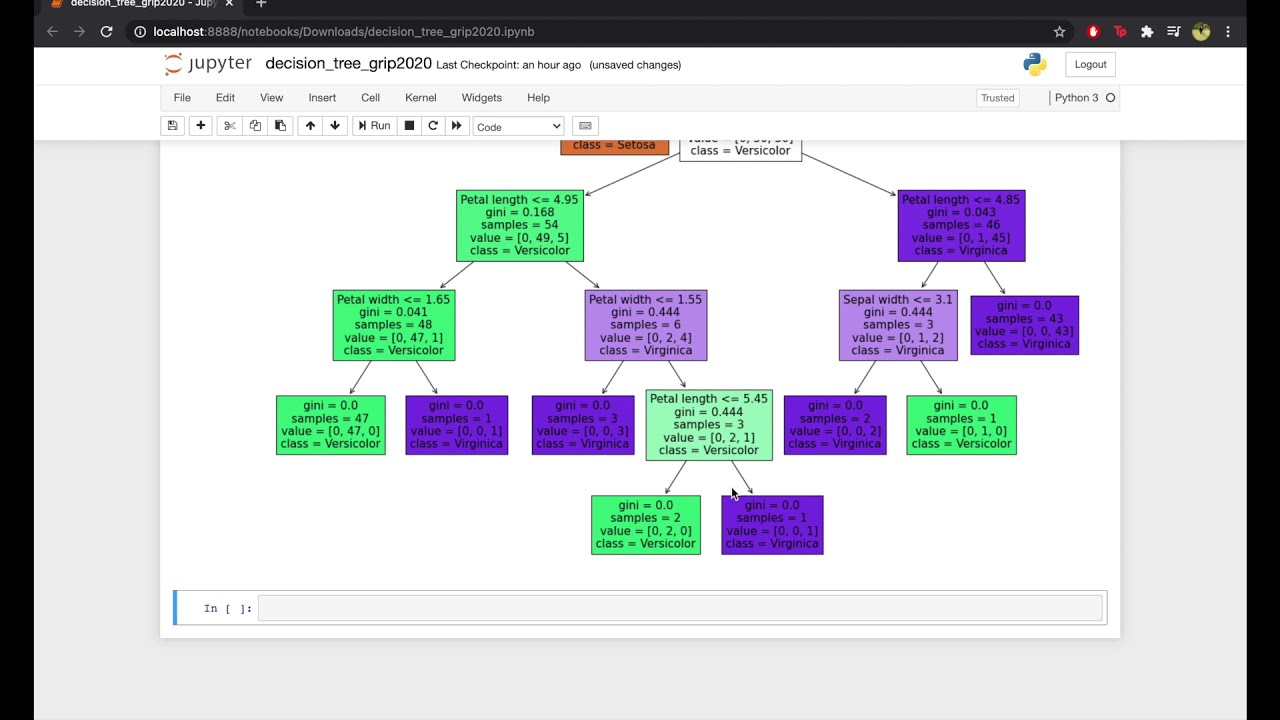Viewport: 1280px width, 720px height.
Task: Click leaf node with samples = 47
Action: click(x=330, y=425)
